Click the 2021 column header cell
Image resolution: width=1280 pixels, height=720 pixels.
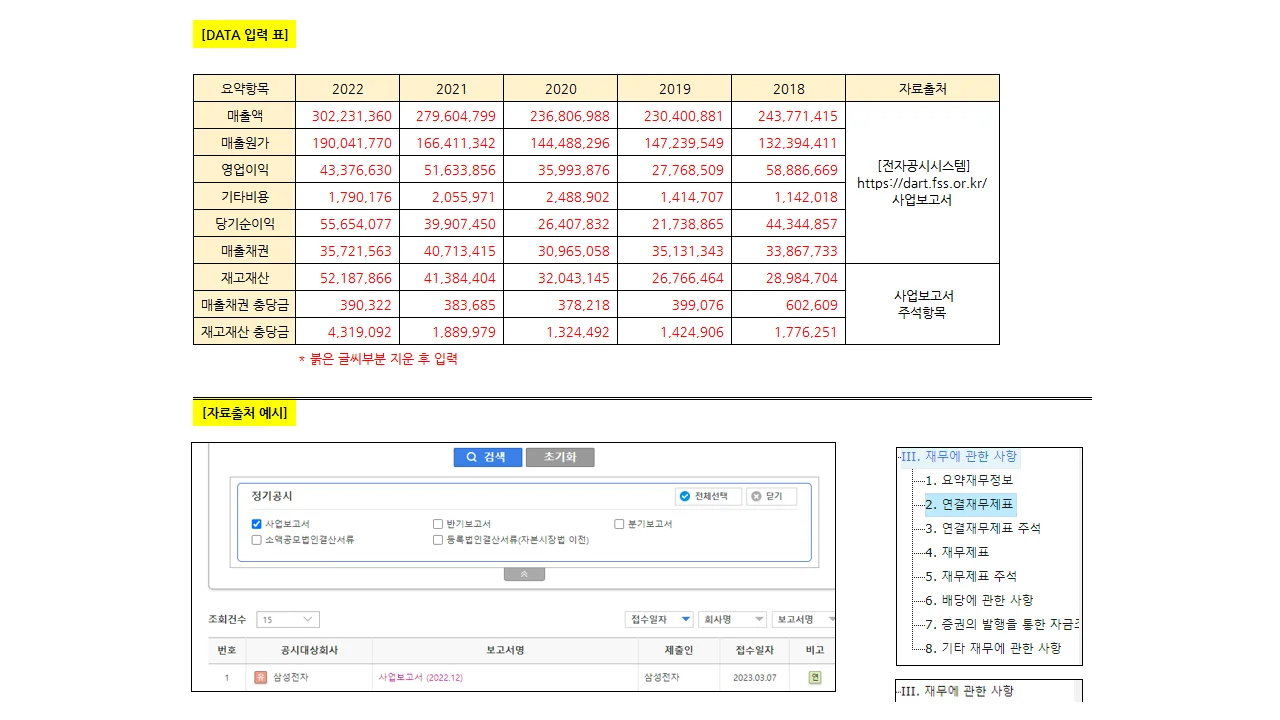point(452,88)
